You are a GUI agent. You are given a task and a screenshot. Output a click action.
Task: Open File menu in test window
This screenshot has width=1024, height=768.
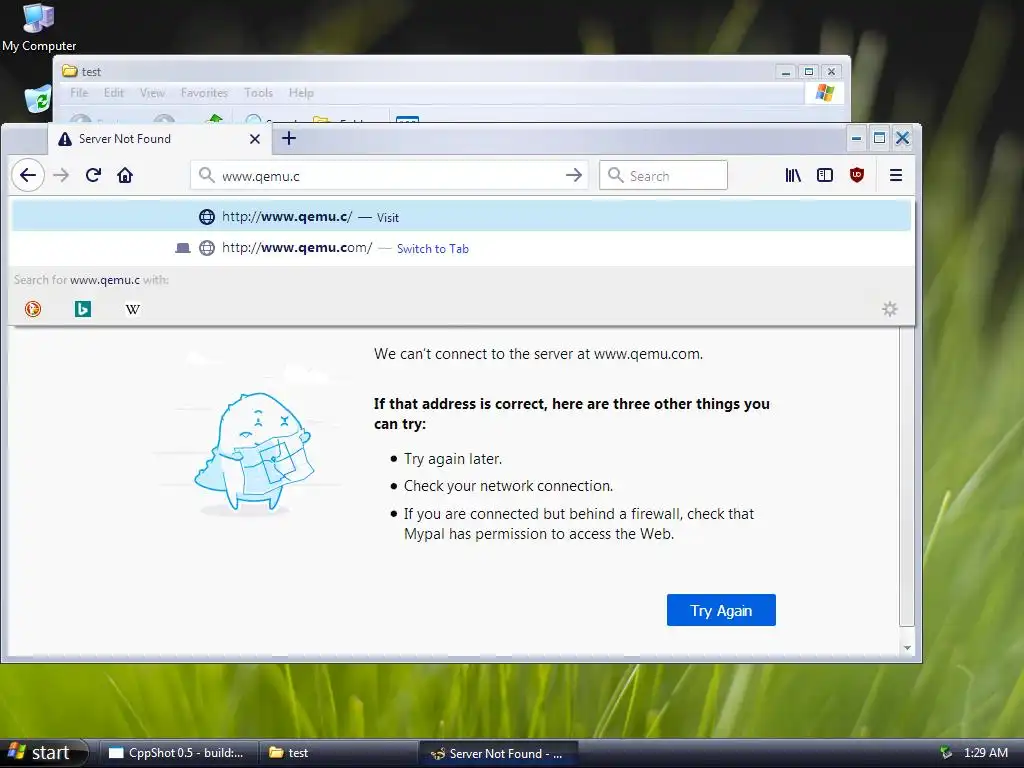click(79, 93)
